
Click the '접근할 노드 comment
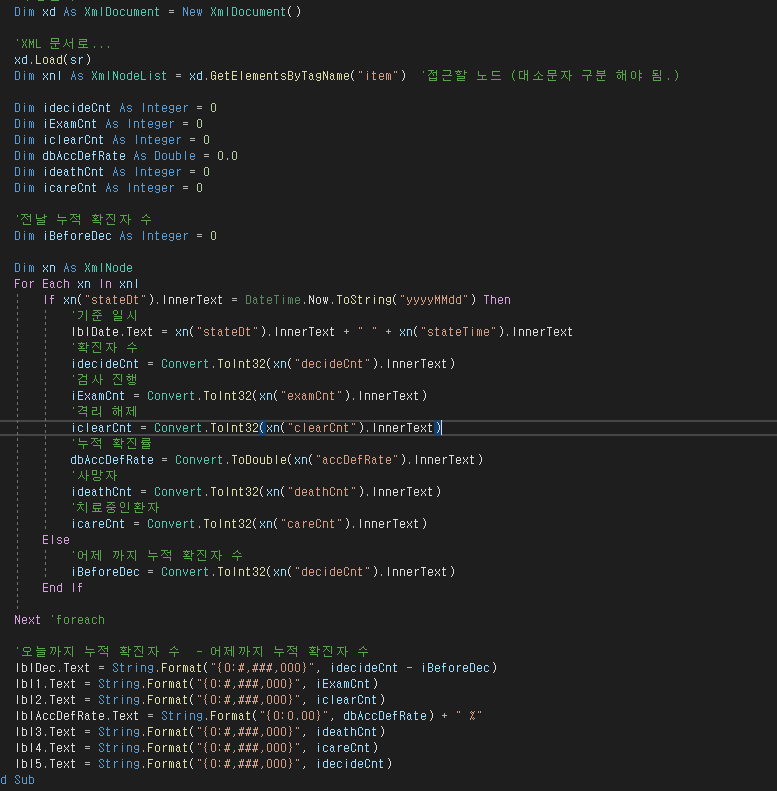(x=550, y=76)
